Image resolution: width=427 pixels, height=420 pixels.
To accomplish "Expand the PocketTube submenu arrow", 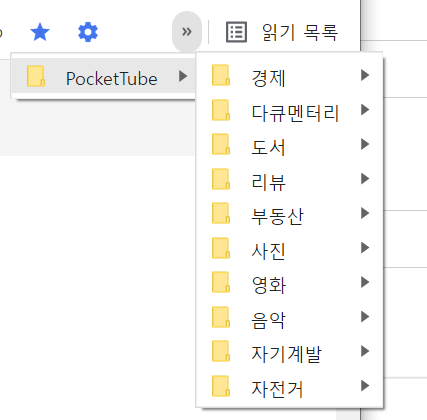I will click(183, 76).
